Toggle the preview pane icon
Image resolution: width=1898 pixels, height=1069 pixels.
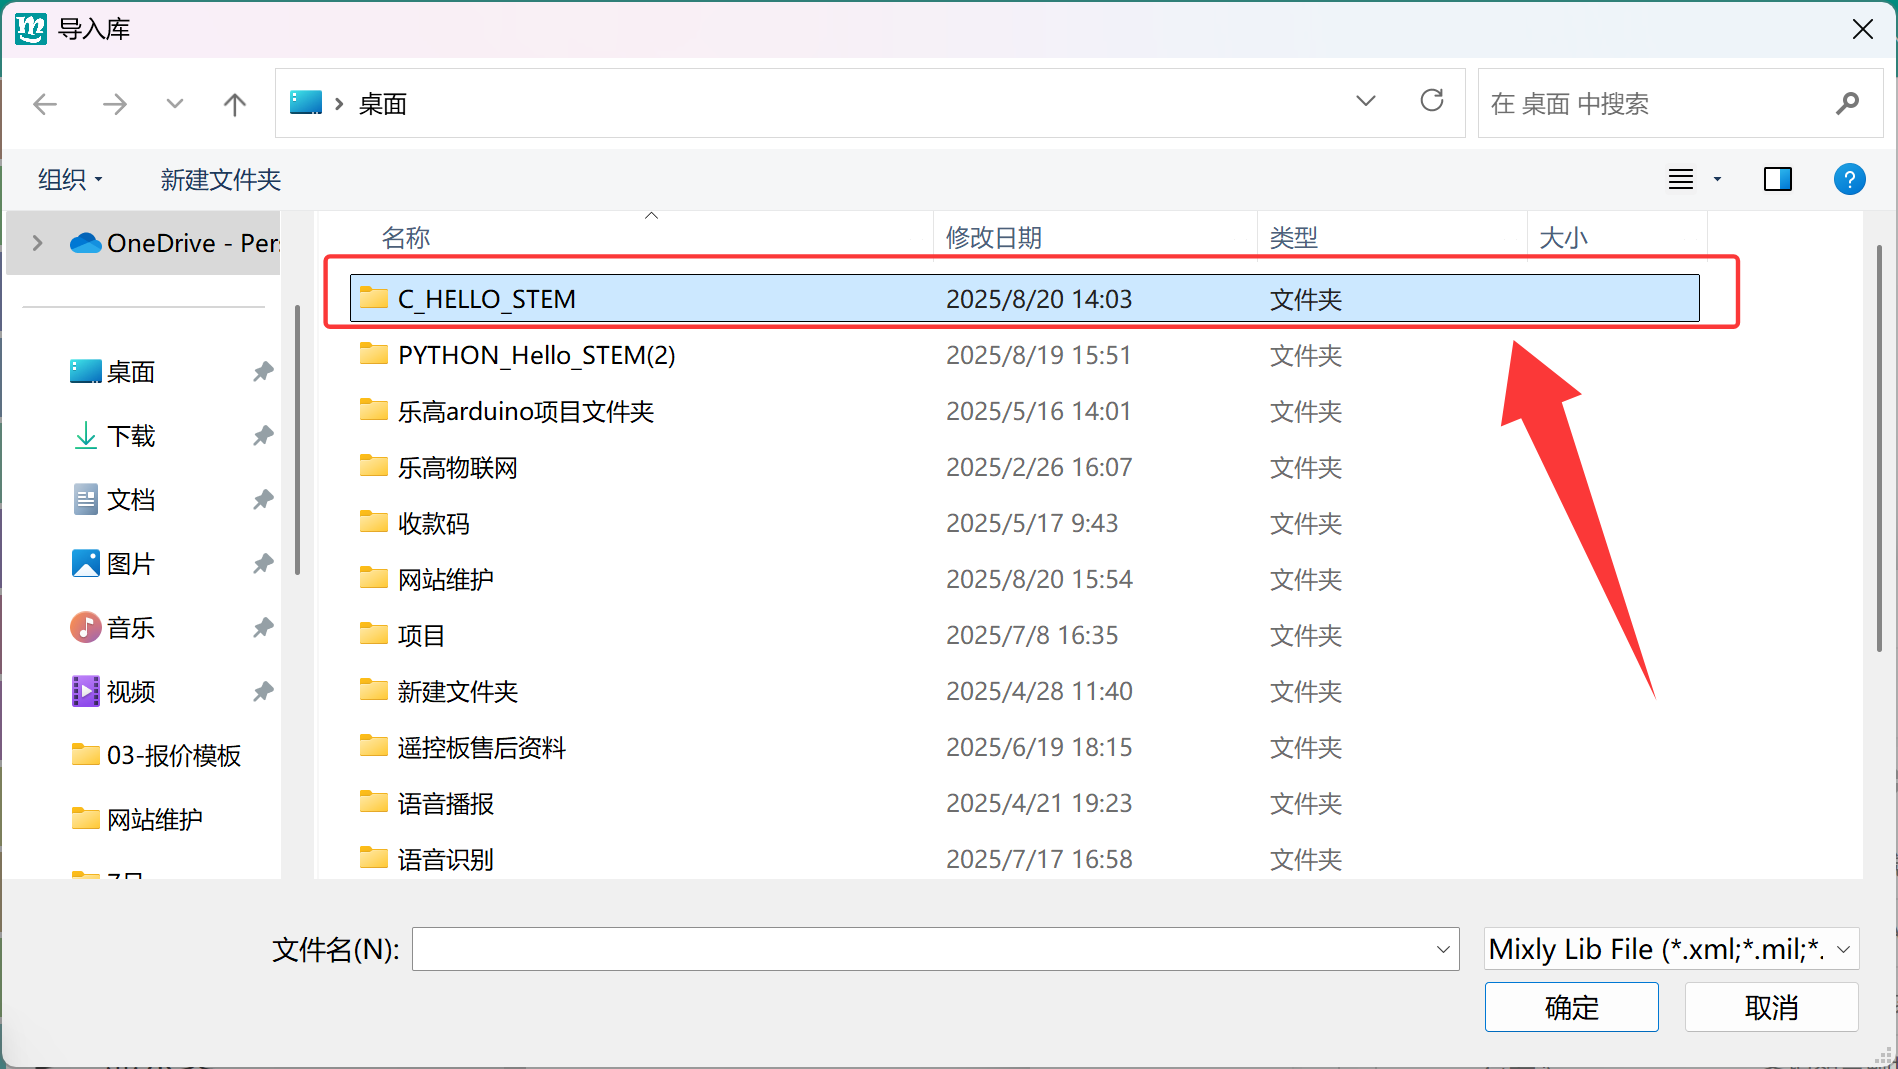pos(1777,179)
